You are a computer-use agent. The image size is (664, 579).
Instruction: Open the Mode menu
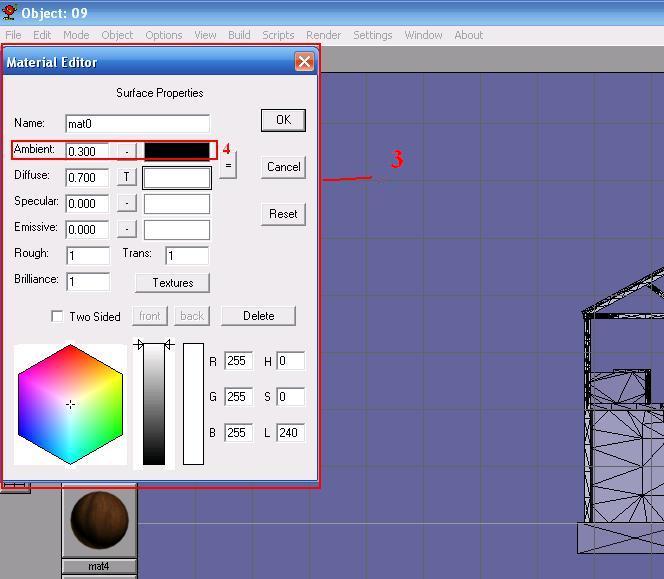(76, 35)
